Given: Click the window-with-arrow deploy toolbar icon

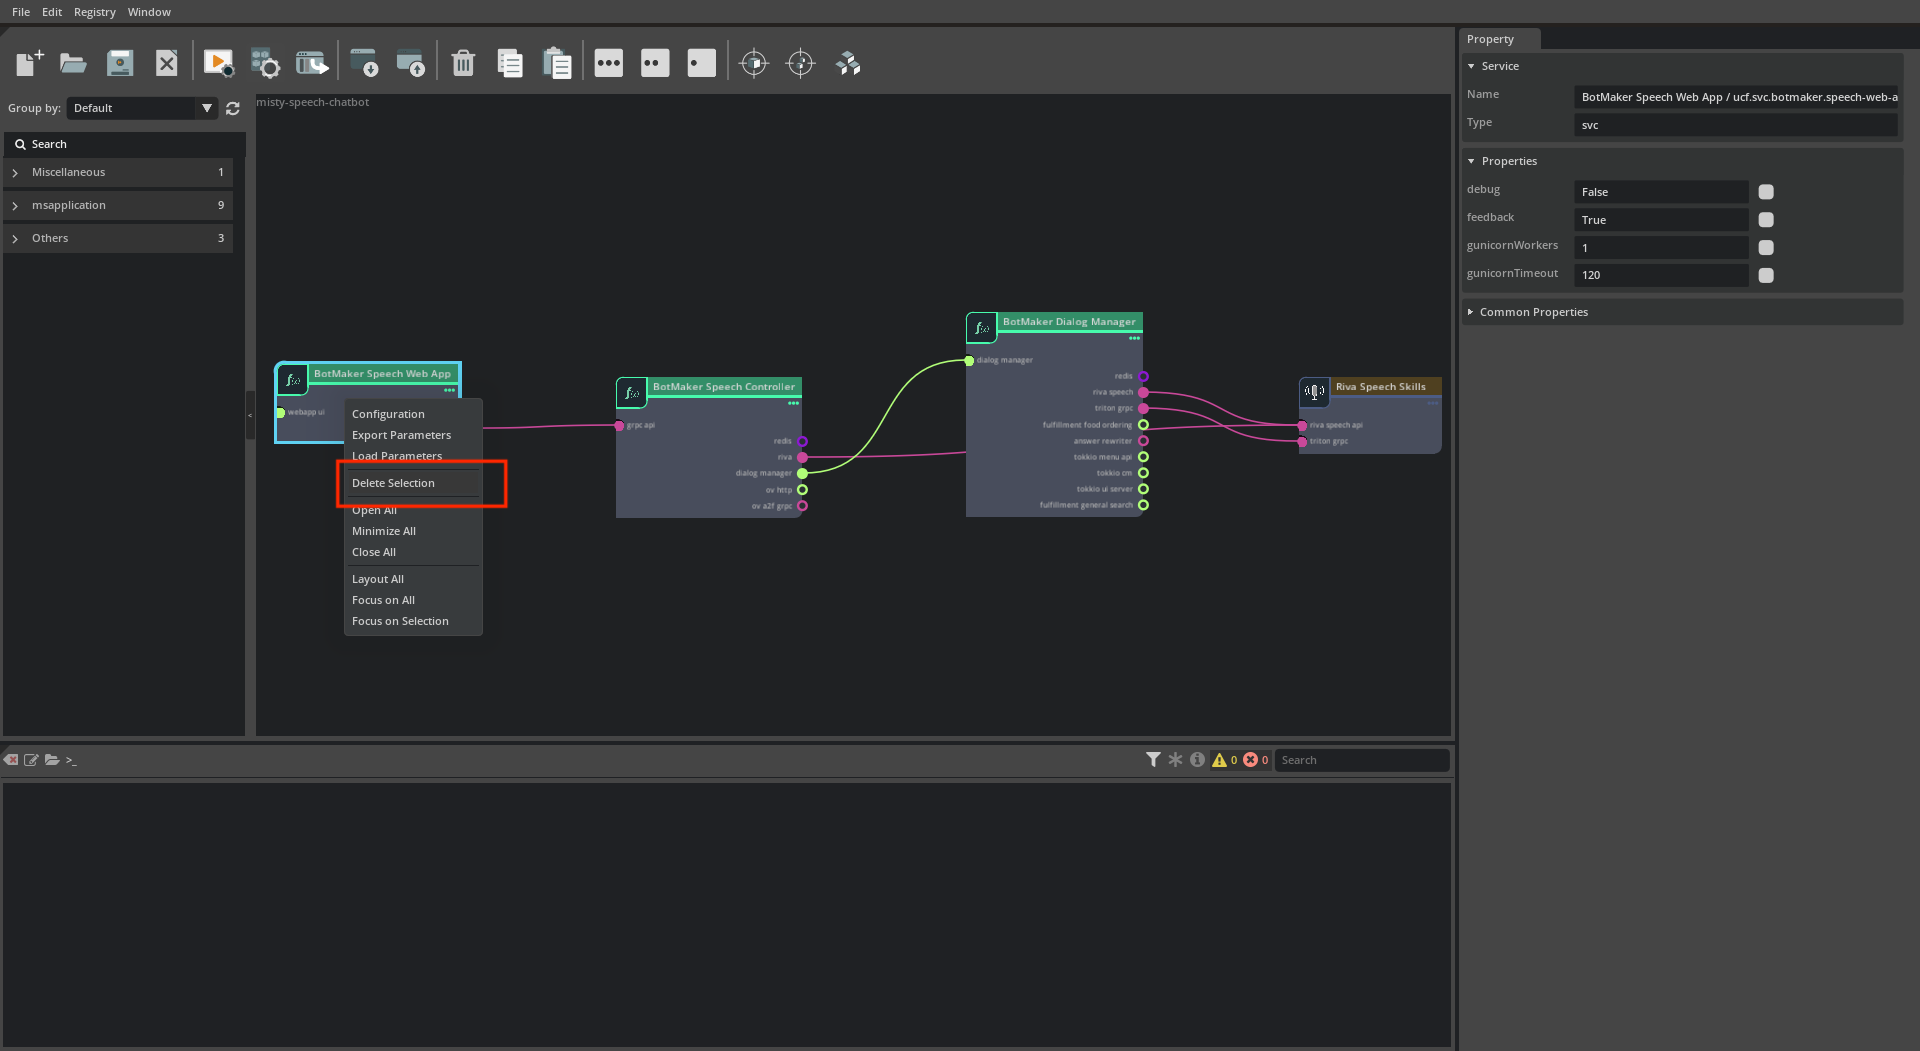Looking at the screenshot, I should pos(312,63).
